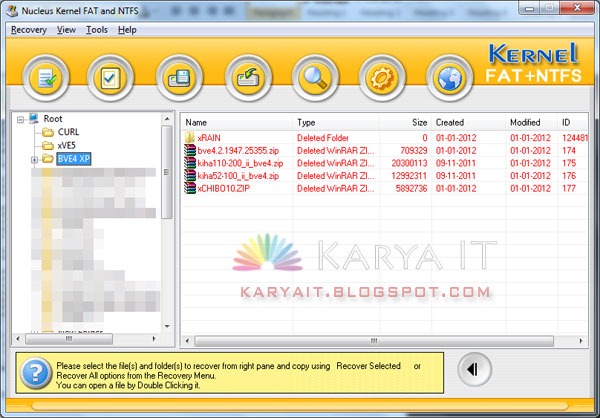The height and width of the screenshot is (418, 600).
Task: Select file kiha52-100_ii_bve4.zip
Action: (x=238, y=176)
